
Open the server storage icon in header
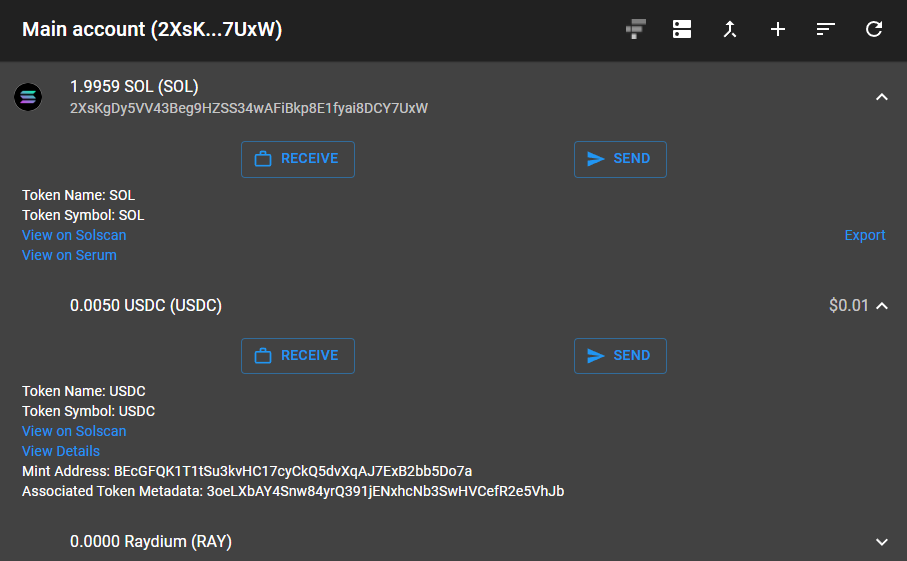tap(682, 29)
